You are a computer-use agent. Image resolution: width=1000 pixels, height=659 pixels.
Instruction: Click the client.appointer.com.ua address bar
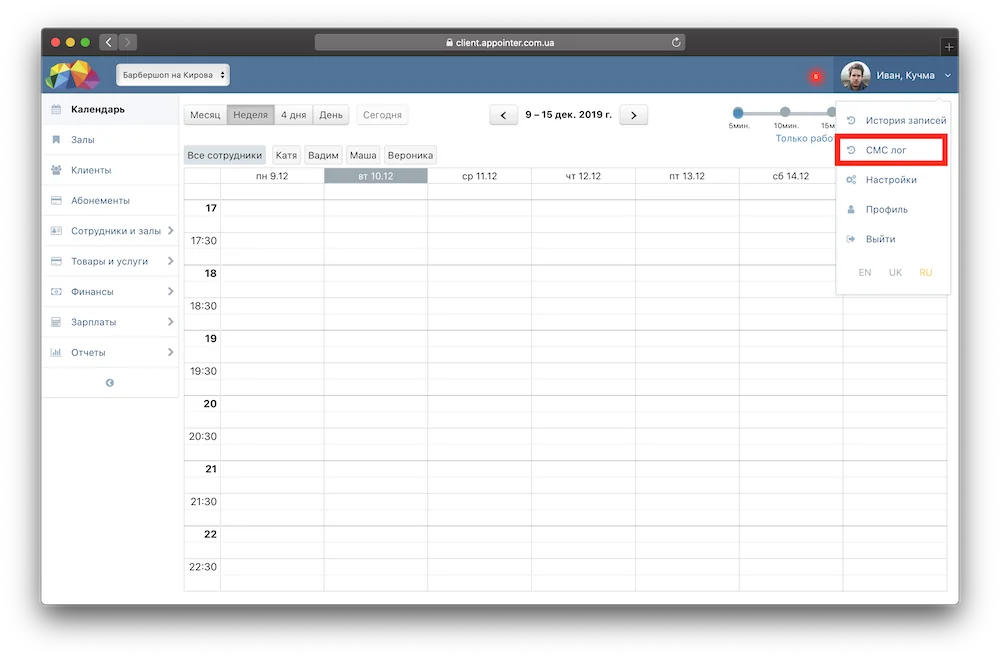pyautogui.click(x=500, y=42)
